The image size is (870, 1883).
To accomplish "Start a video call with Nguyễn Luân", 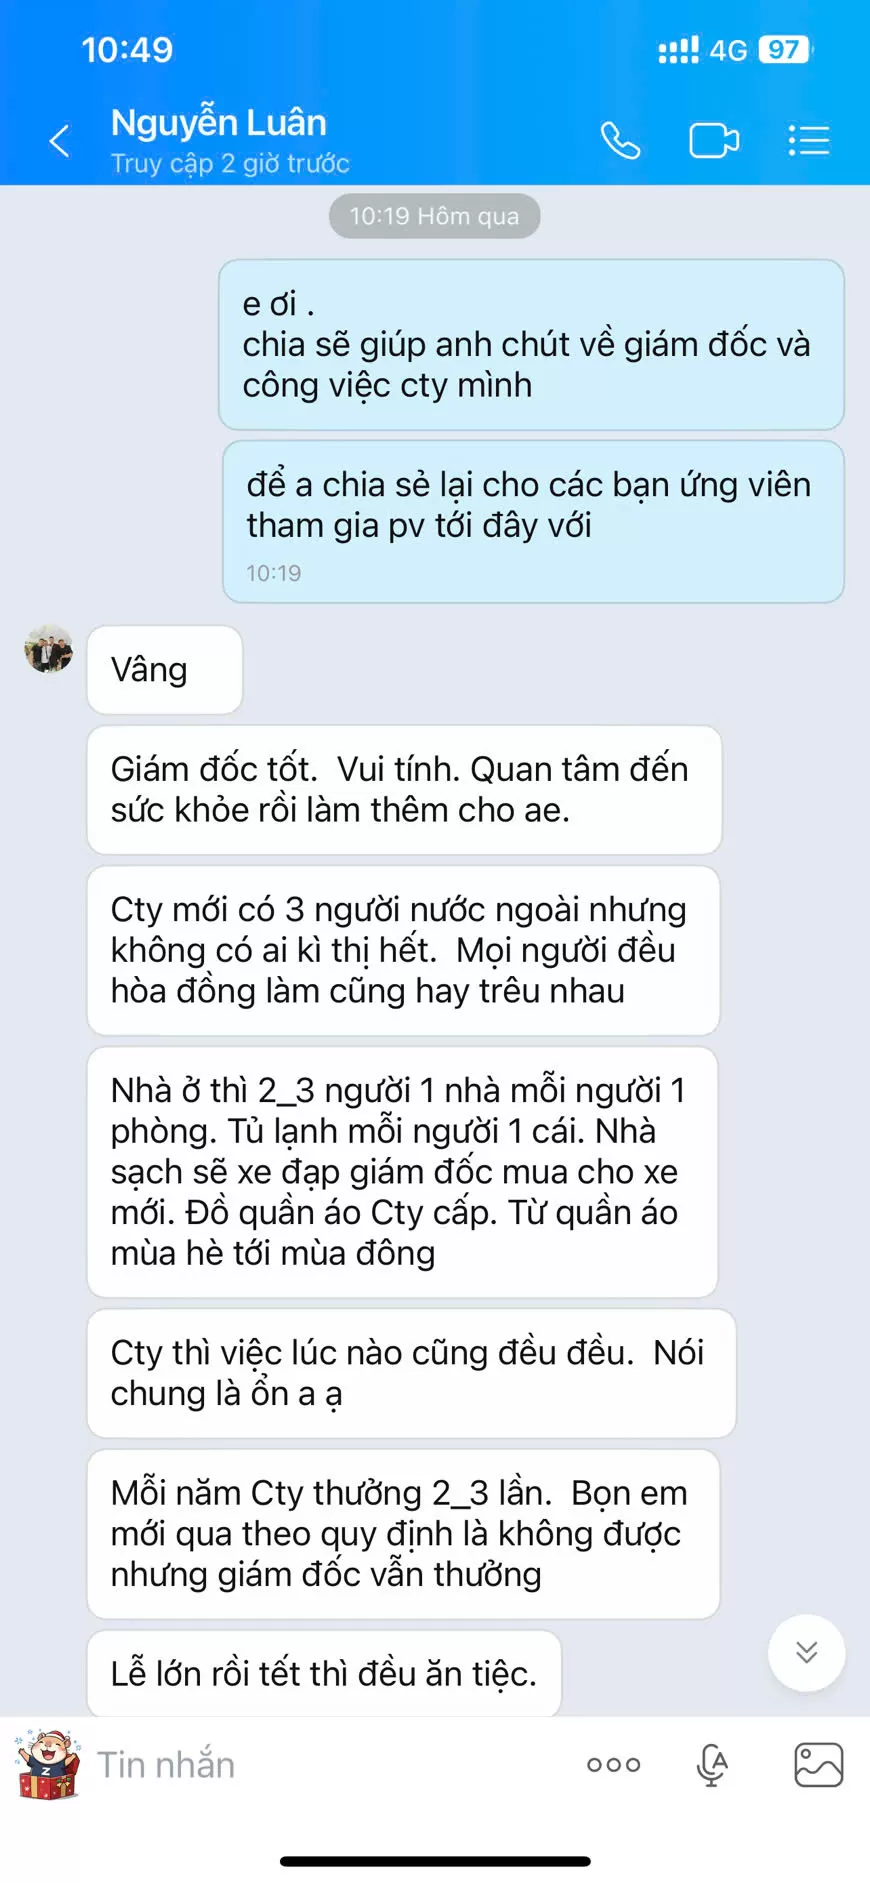I will pyautogui.click(x=714, y=141).
